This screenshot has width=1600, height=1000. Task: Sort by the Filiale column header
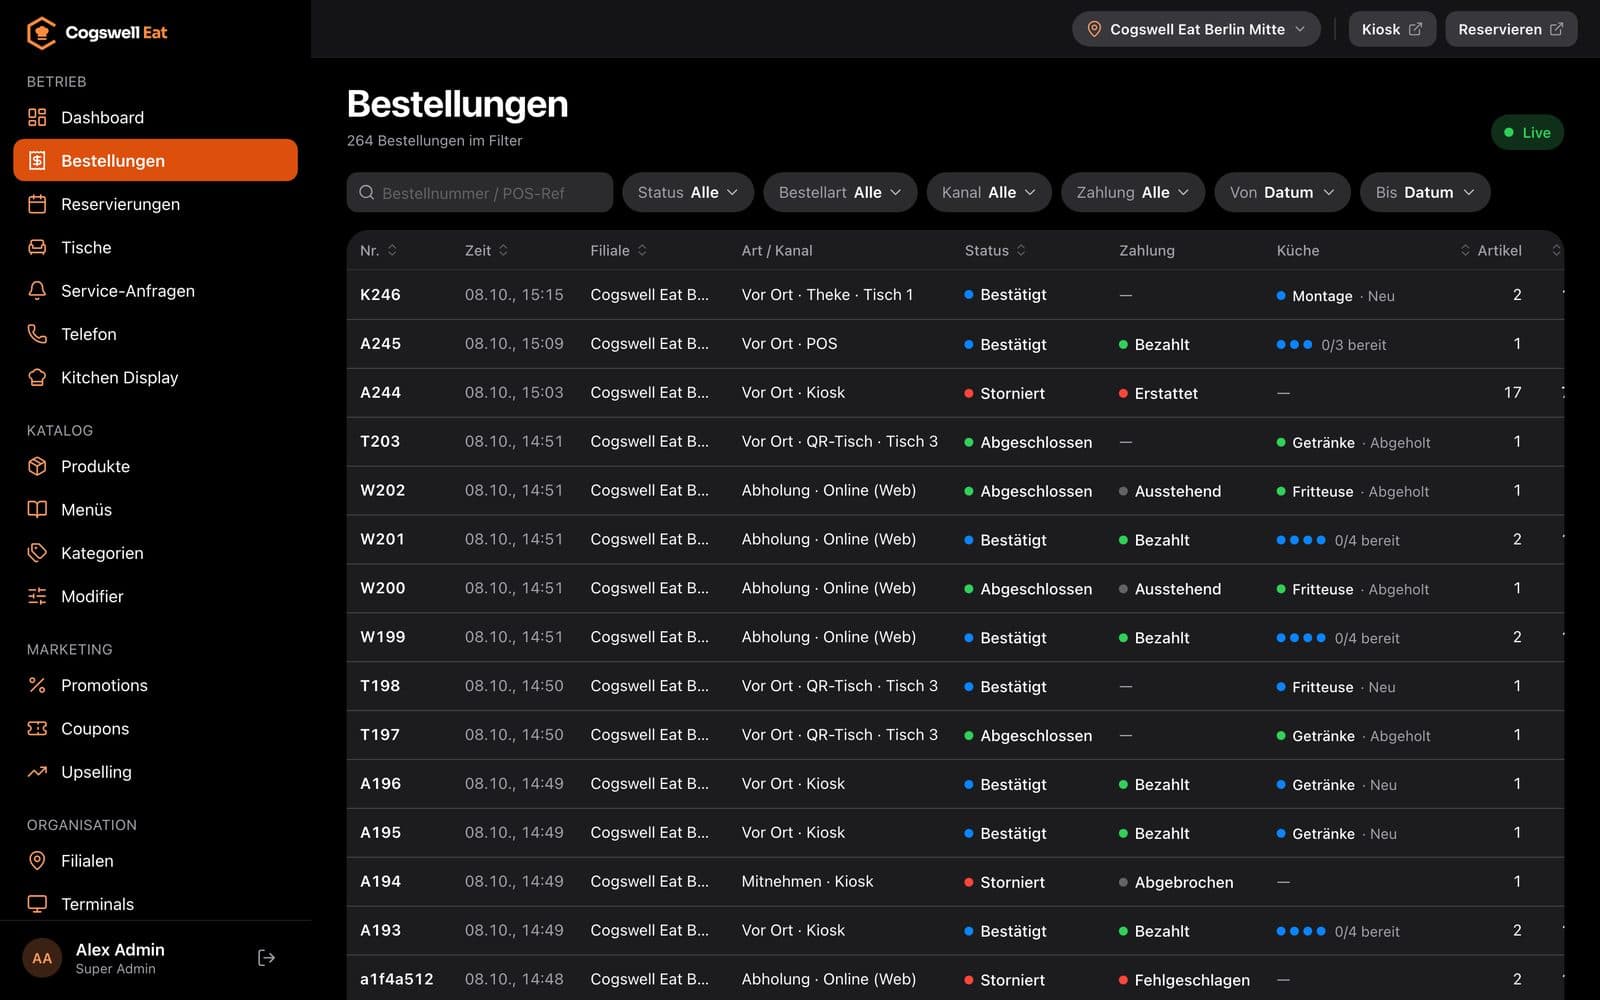point(618,250)
